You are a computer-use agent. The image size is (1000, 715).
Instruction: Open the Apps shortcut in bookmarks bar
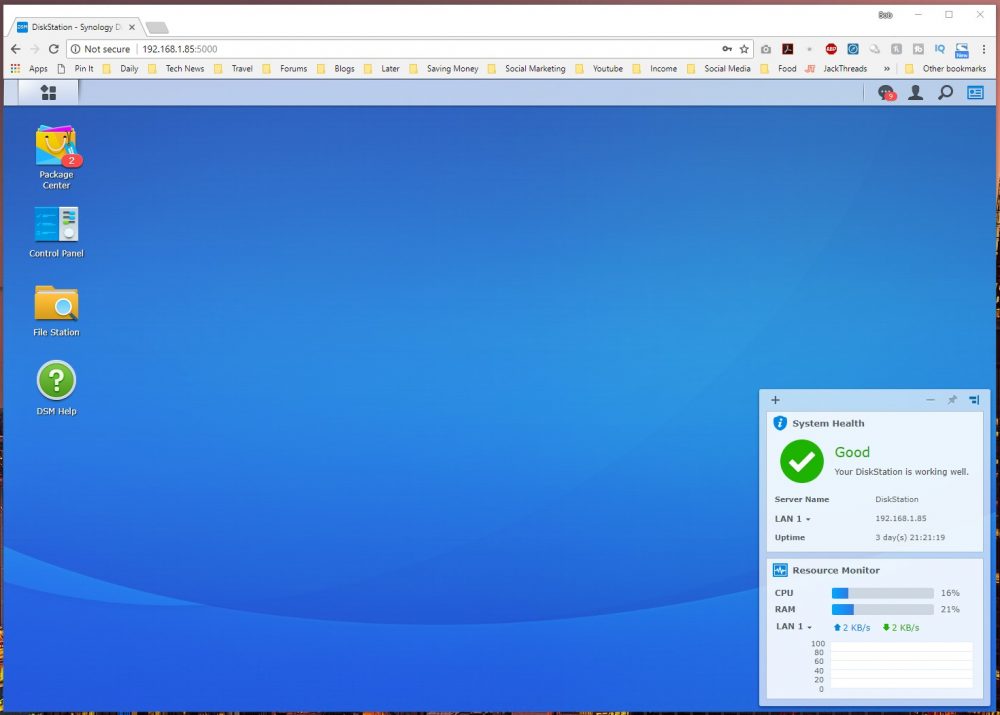pyautogui.click(x=29, y=68)
